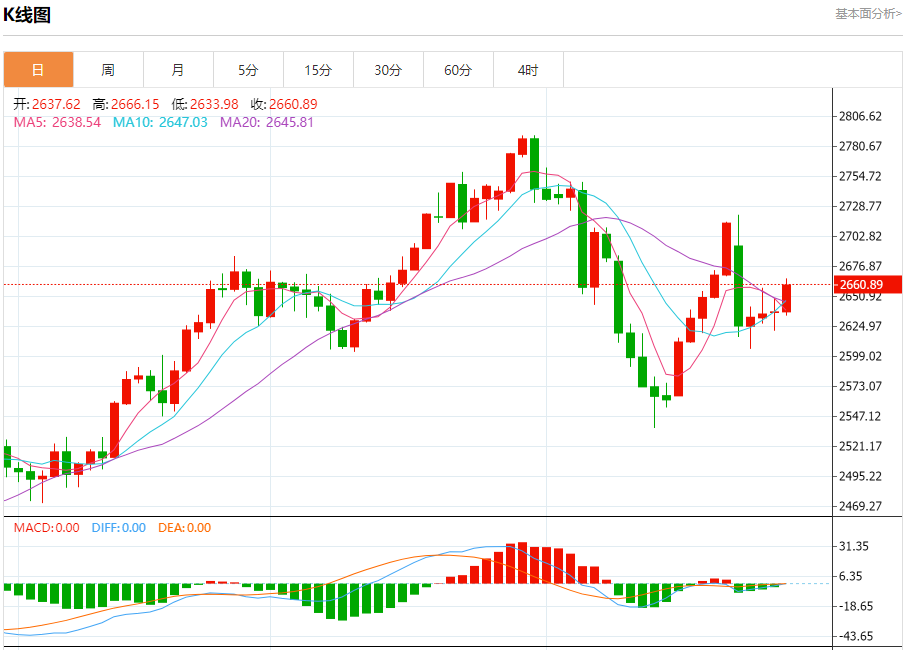Click the 2702.82 price axis label
906x650 pixels.
coord(860,236)
